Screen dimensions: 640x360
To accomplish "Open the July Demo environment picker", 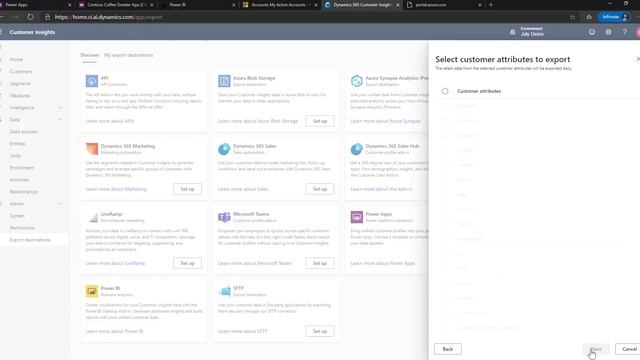I will pos(532,31).
